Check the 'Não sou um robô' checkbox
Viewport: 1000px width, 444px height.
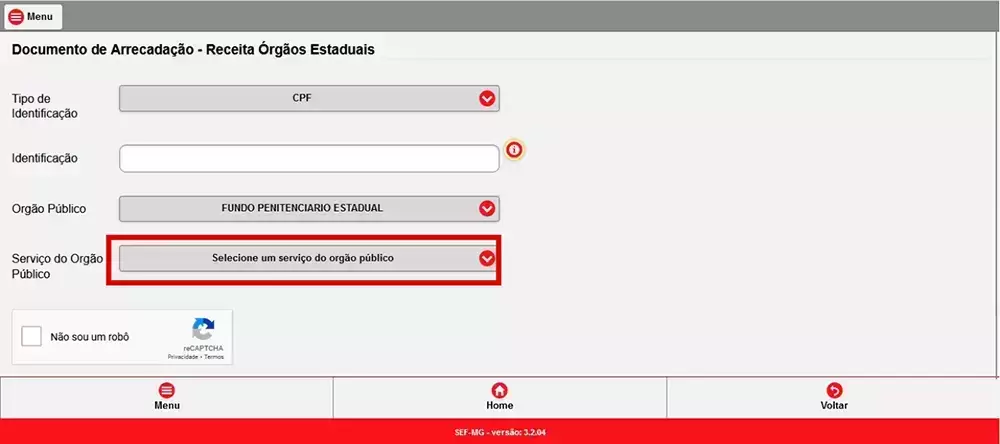click(32, 337)
